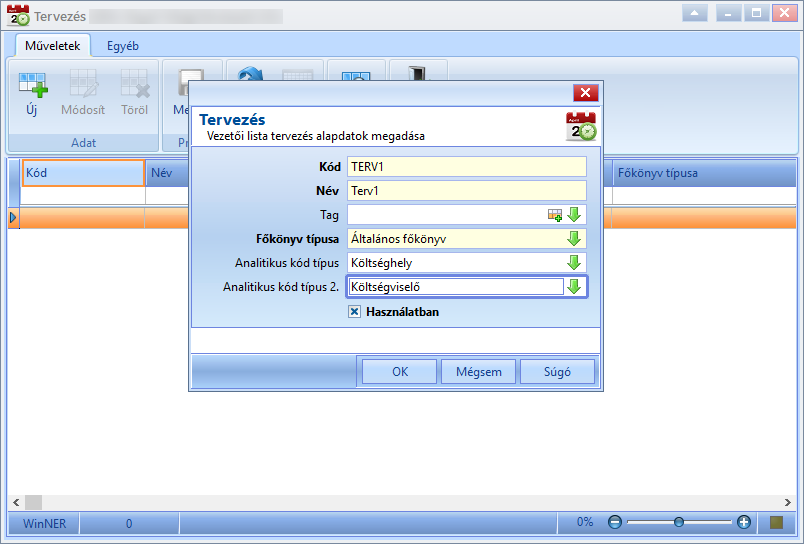This screenshot has height=544, width=804.
Task: Collapse ribbon with the up arrow button
Action: click(x=695, y=13)
